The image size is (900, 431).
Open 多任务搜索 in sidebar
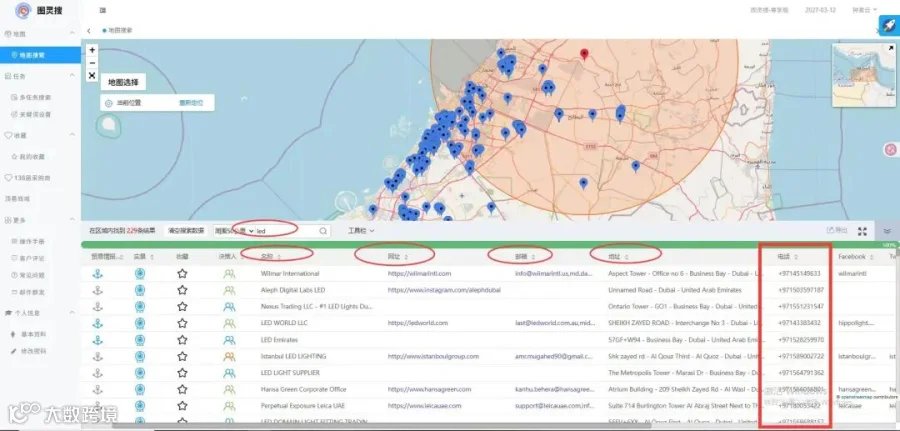coord(34,97)
